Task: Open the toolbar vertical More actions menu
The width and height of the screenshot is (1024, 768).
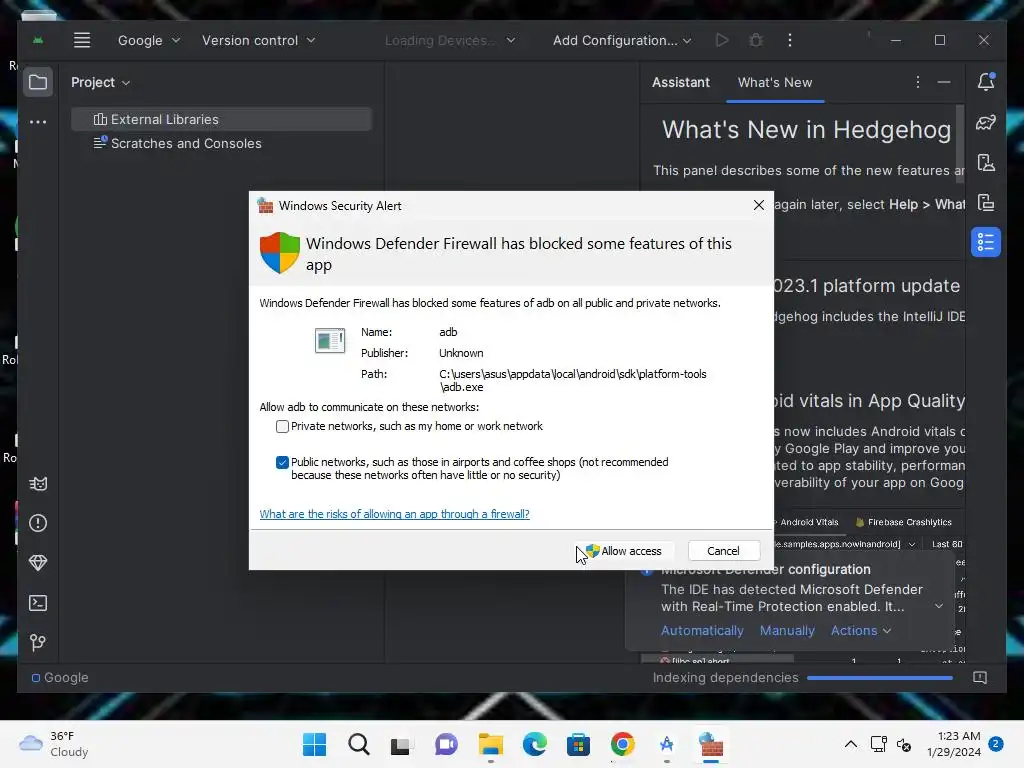Action: click(x=790, y=40)
